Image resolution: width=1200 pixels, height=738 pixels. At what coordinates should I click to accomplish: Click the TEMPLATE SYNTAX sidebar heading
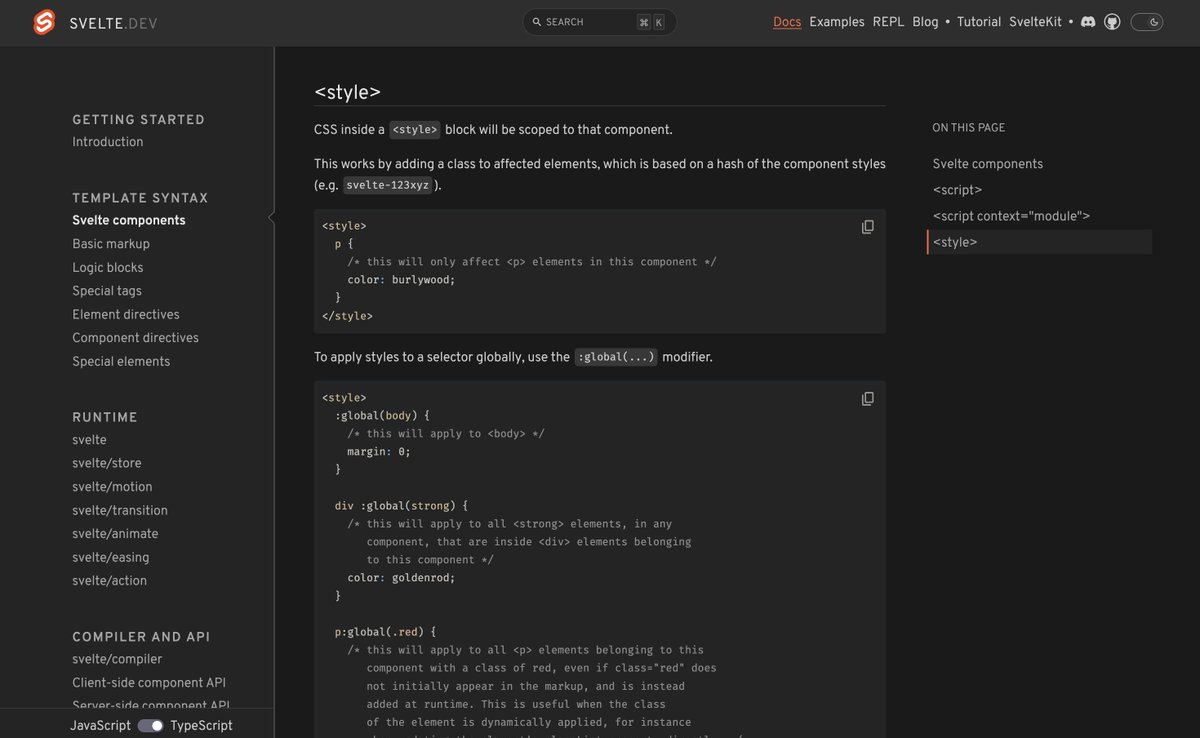tap(140, 198)
